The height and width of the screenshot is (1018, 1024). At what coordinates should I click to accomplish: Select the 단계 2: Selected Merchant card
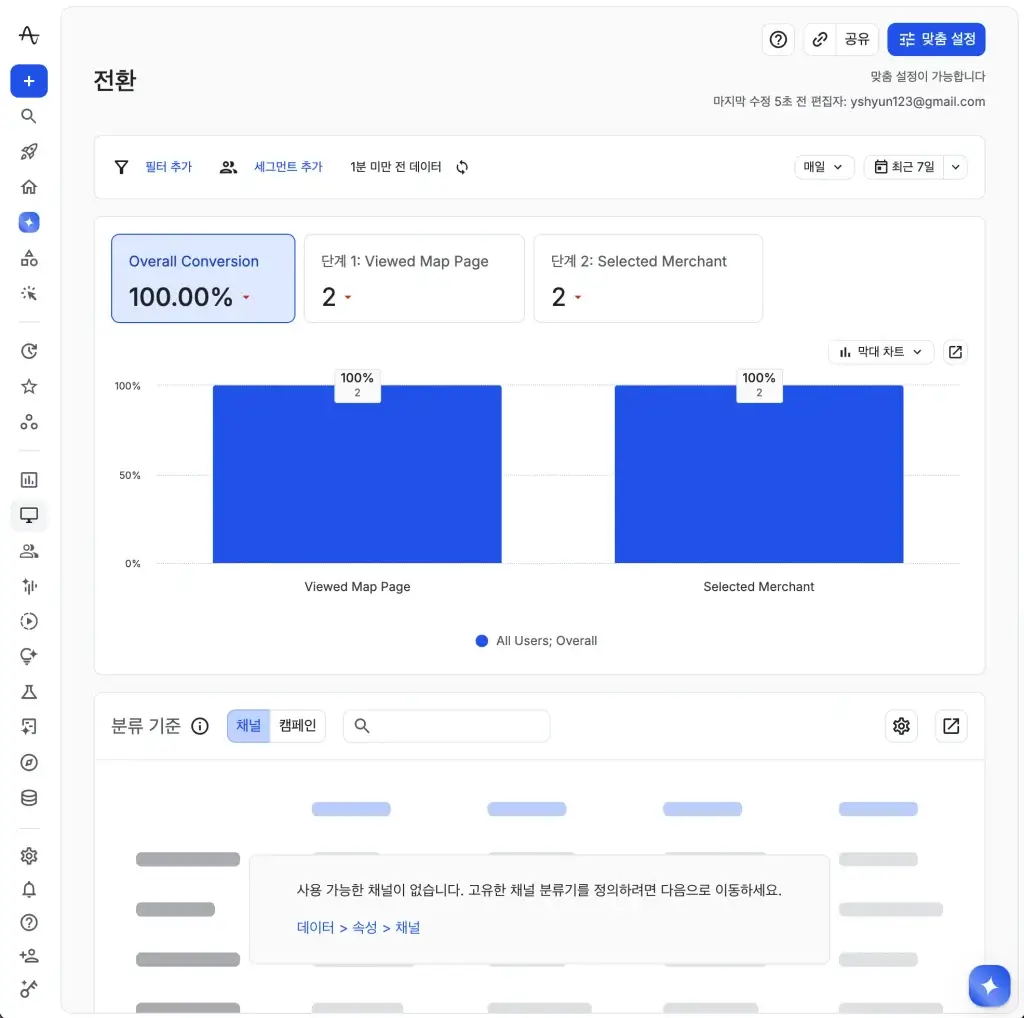click(648, 278)
